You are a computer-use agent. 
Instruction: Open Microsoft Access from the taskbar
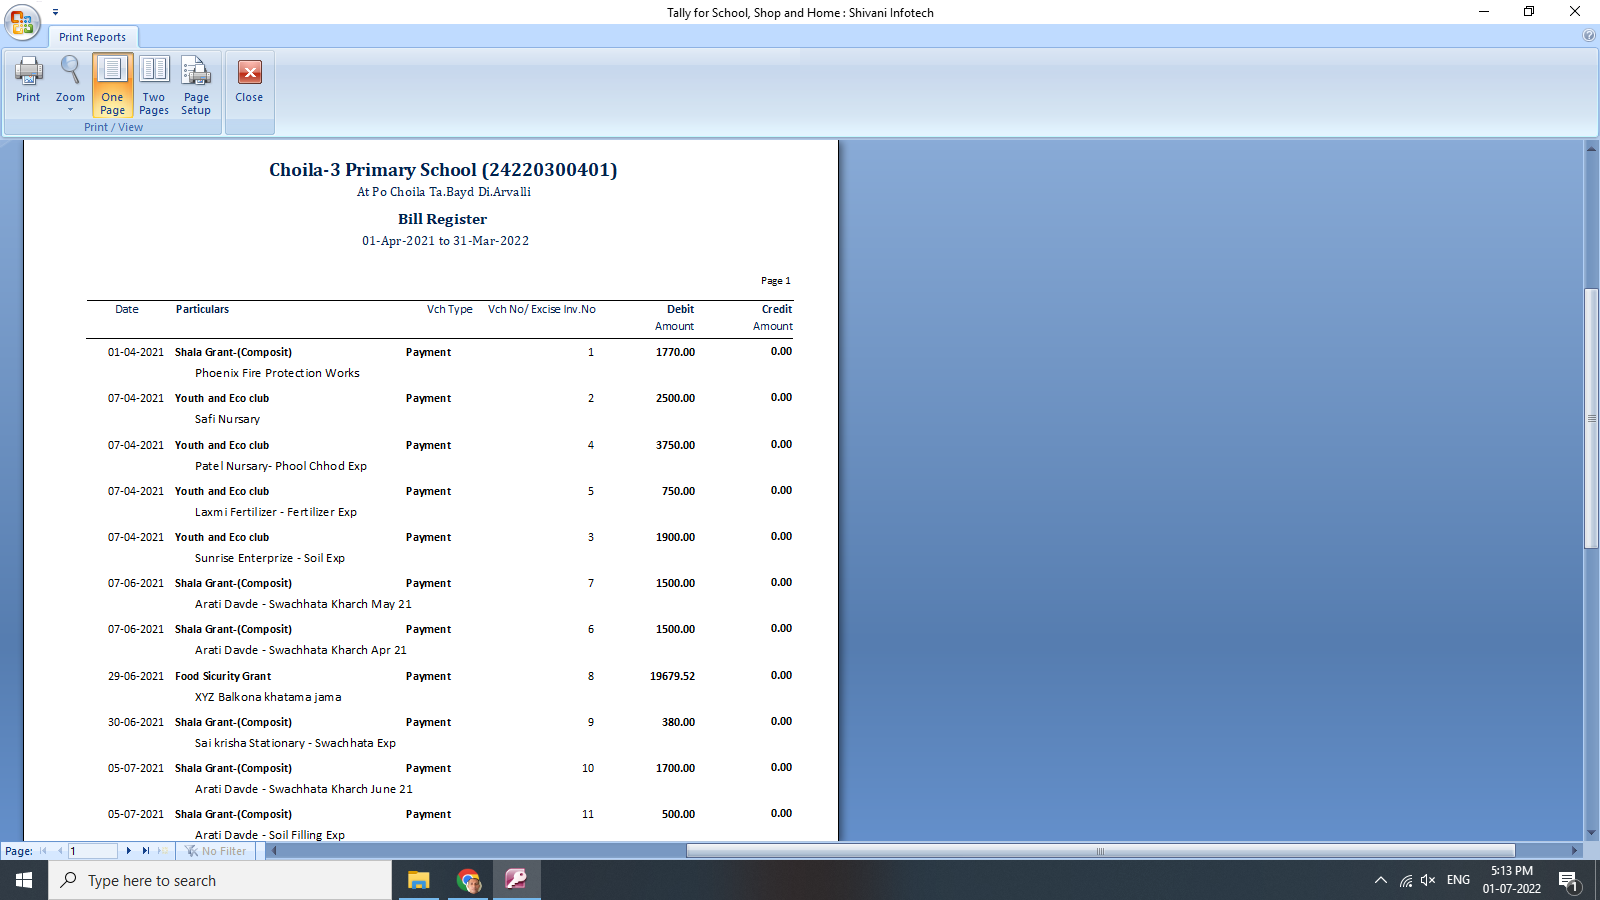pyautogui.click(x=516, y=880)
